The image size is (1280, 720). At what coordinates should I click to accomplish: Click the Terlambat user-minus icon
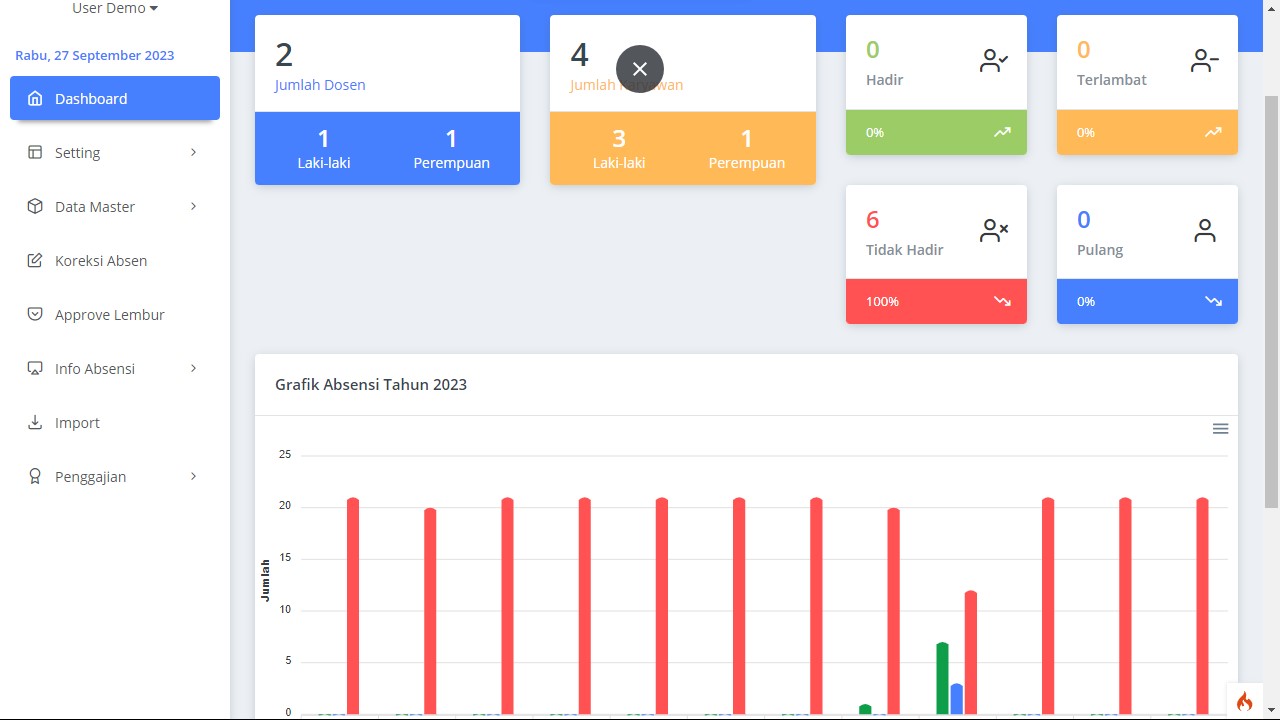[1205, 62]
